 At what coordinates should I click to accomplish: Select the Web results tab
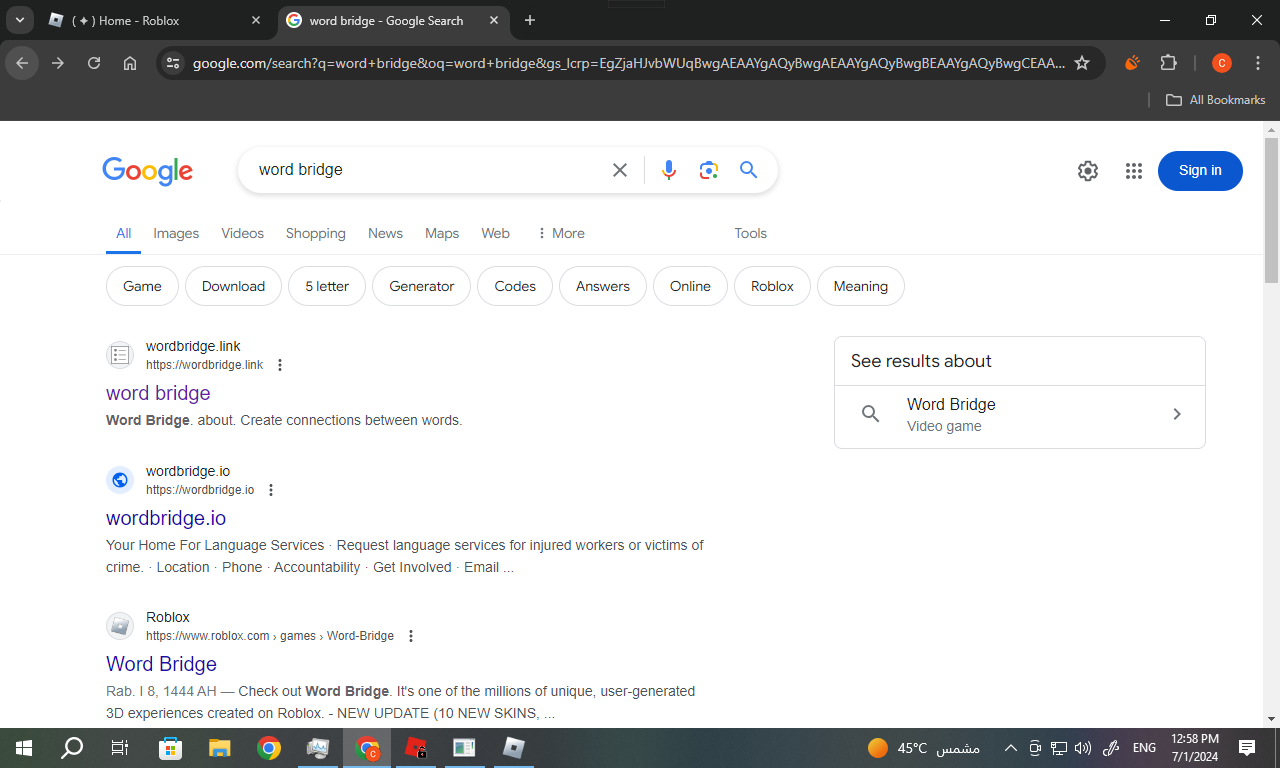(496, 233)
